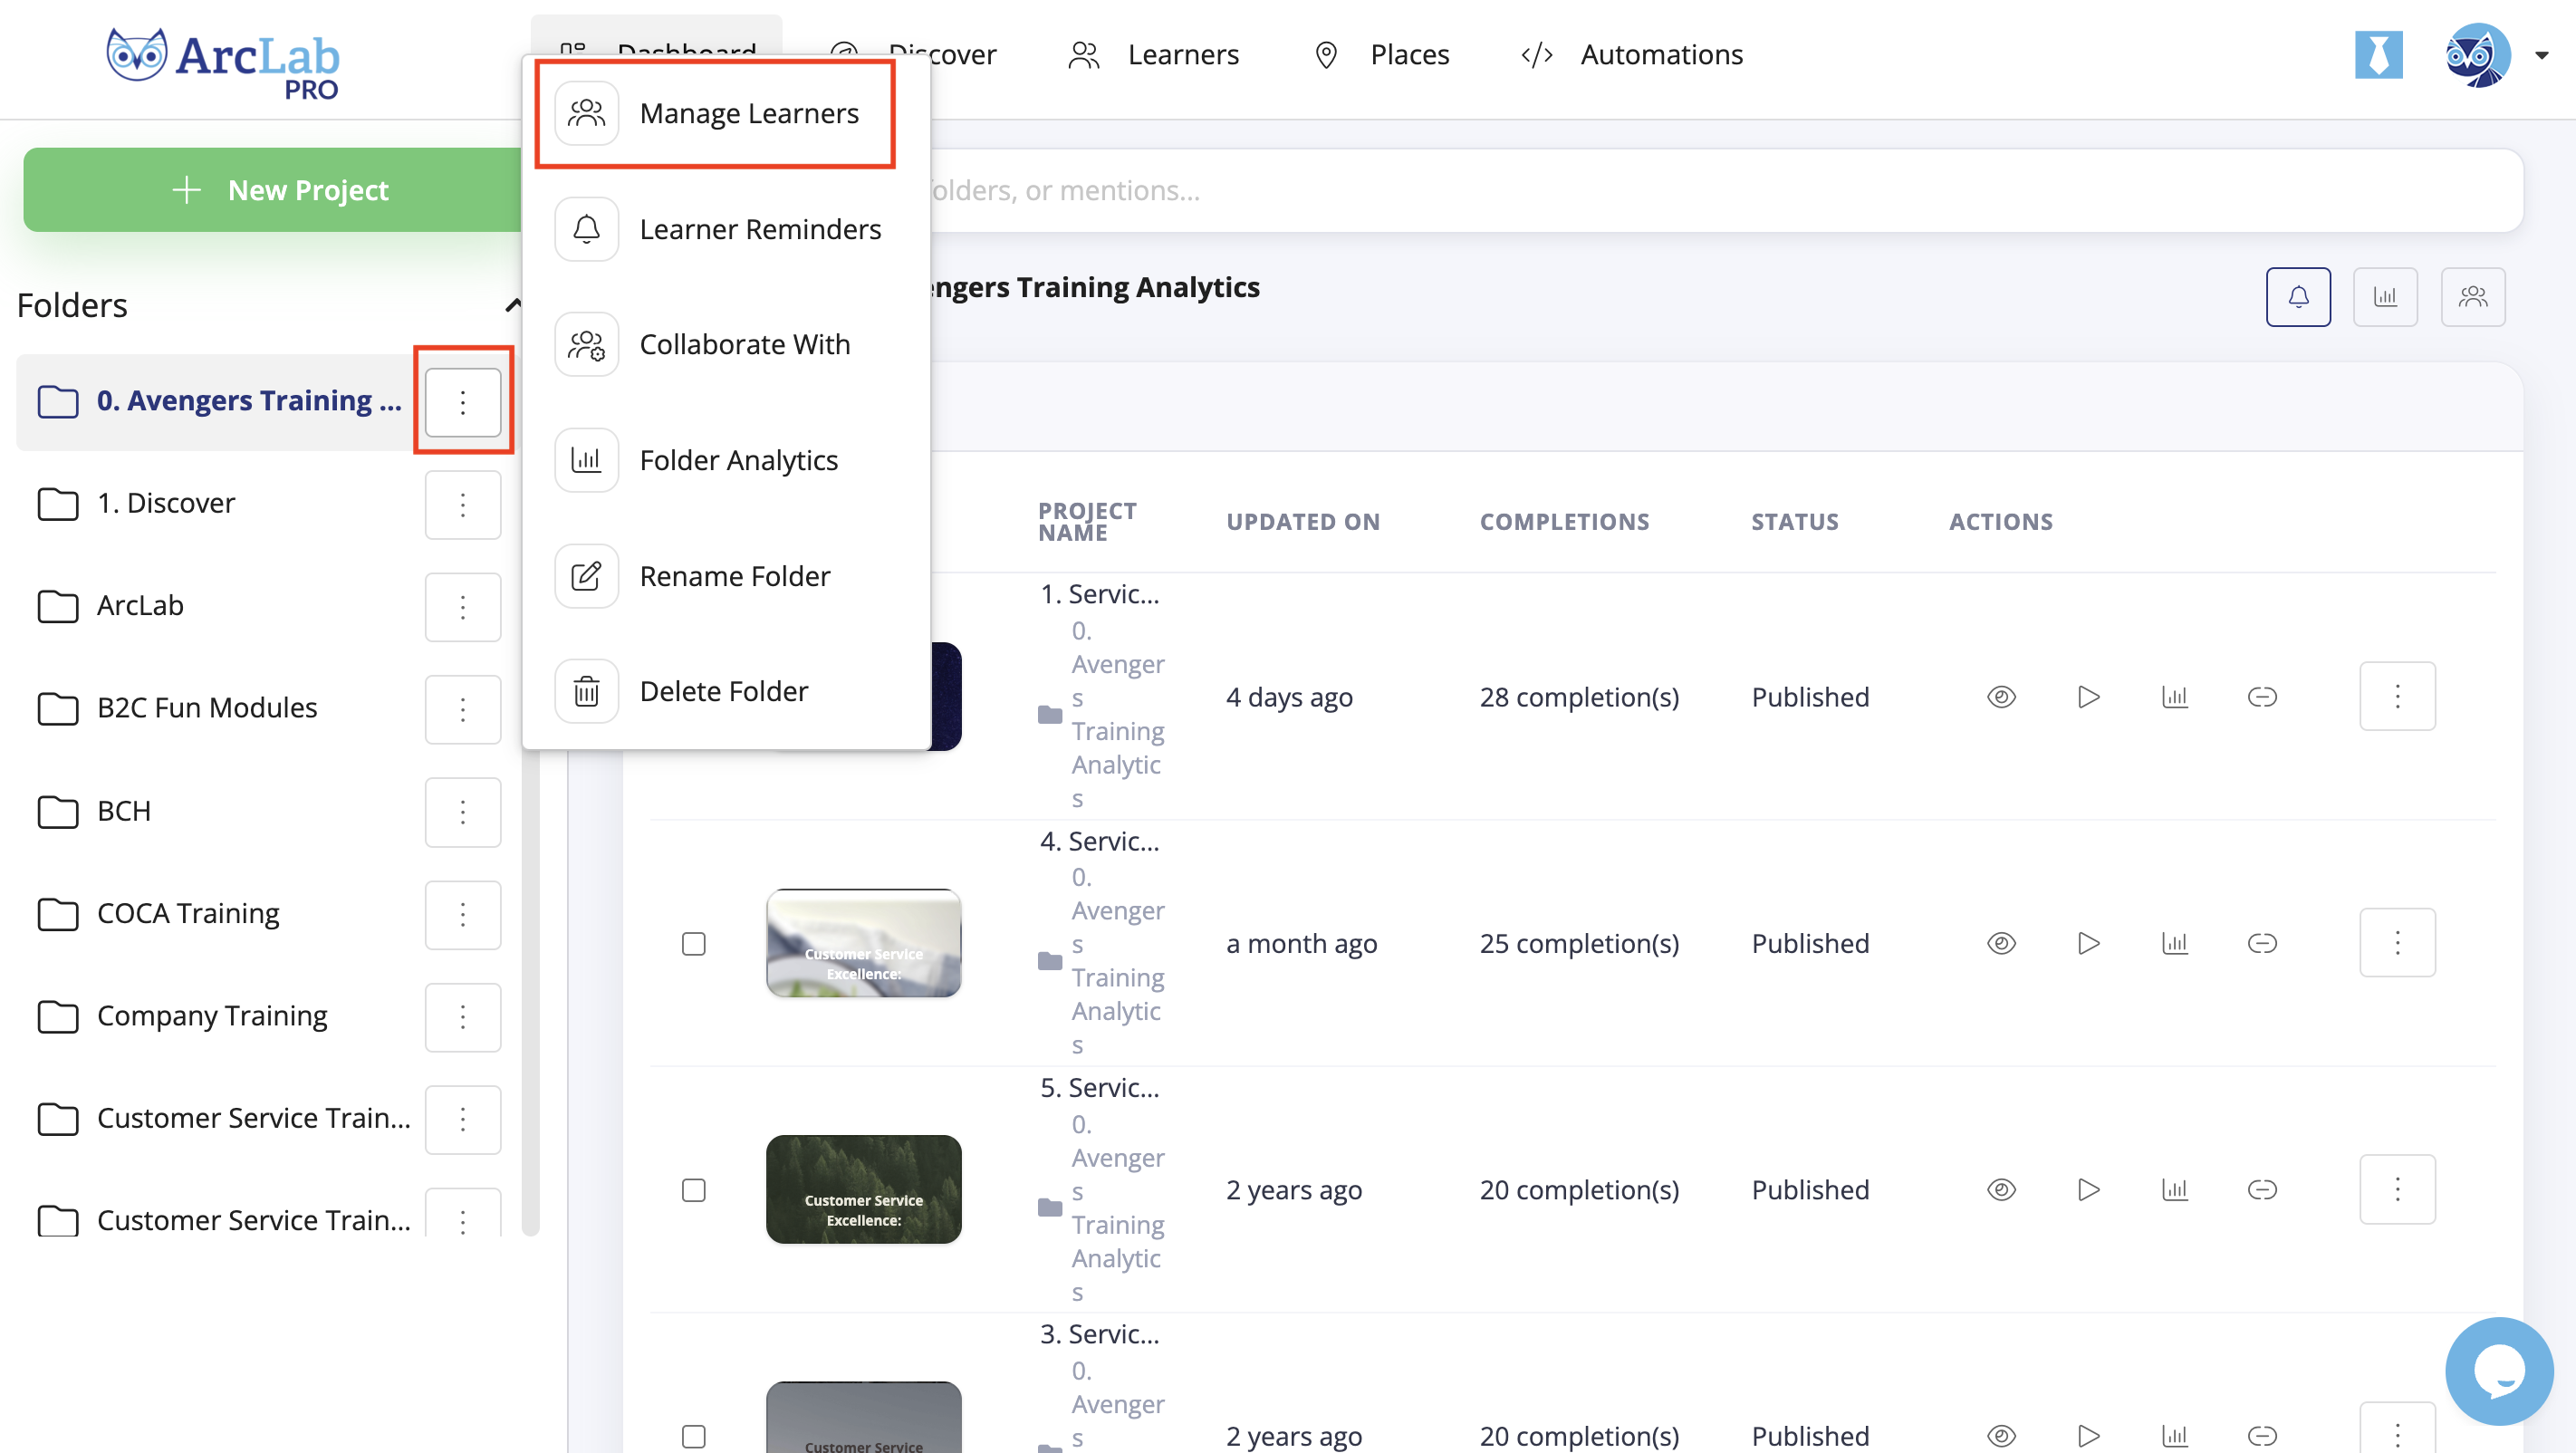Open analytics for the 25 completions project

2175,943
